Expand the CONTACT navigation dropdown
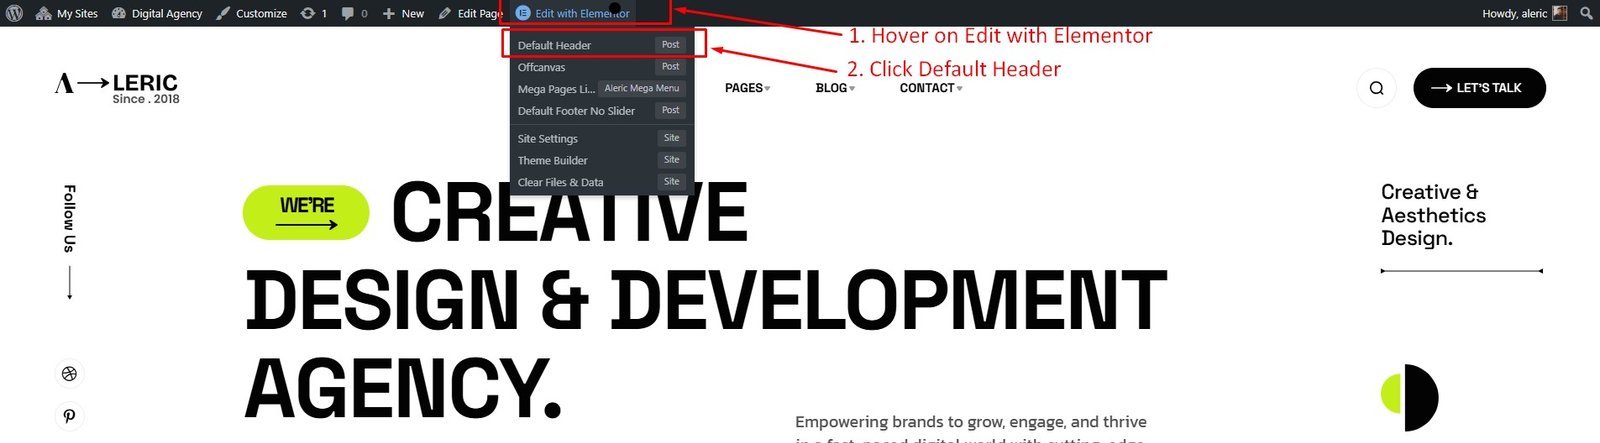This screenshot has width=1600, height=443. click(930, 88)
